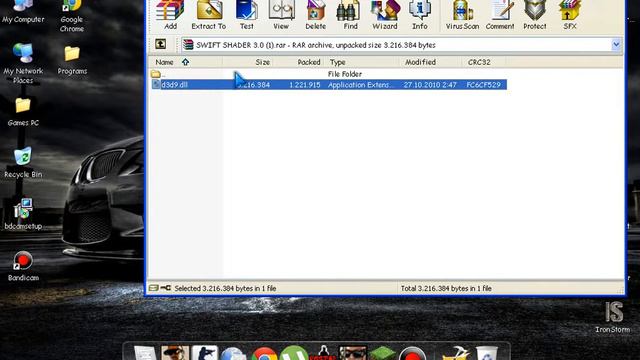Image resolution: width=640 pixels, height=360 pixels.
Task: Click the '27.10.2010 2:47' modified cell
Action: 430,85
